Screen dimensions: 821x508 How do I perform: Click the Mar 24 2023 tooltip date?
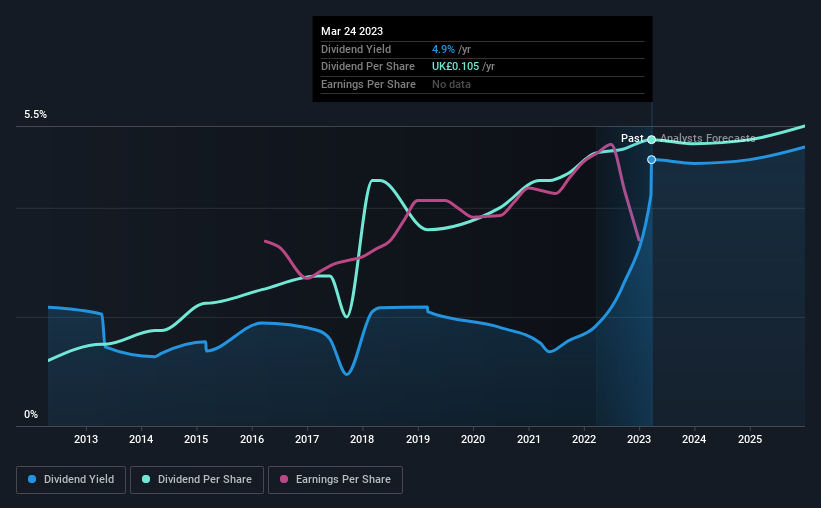[352, 31]
